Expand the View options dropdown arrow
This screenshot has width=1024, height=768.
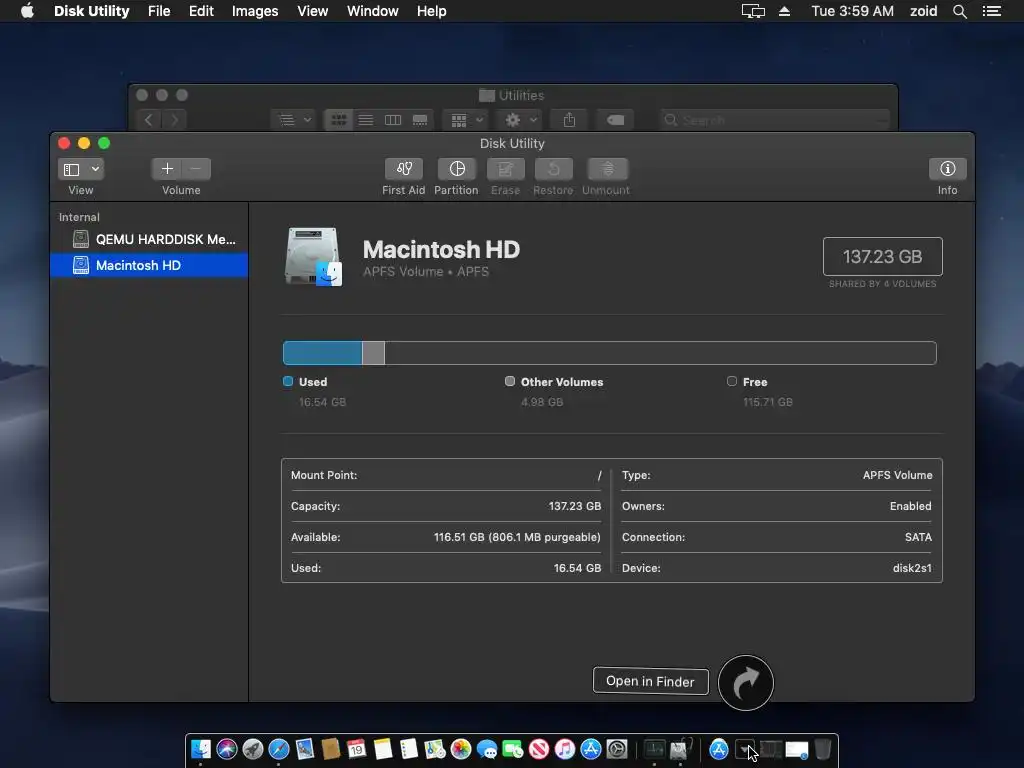pyautogui.click(x=95, y=170)
